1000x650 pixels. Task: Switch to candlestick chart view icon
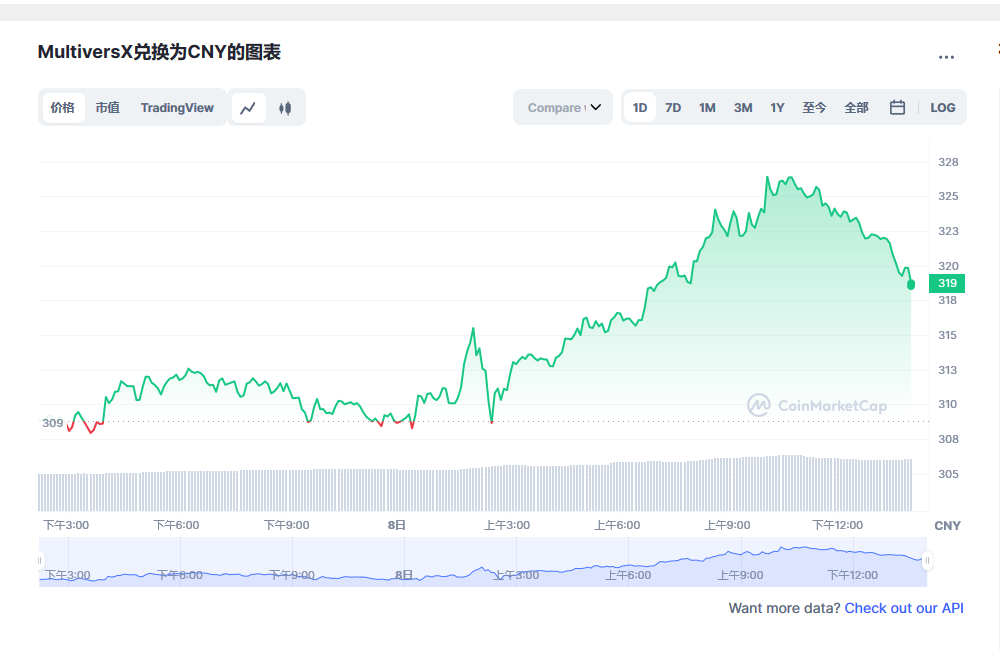point(285,108)
